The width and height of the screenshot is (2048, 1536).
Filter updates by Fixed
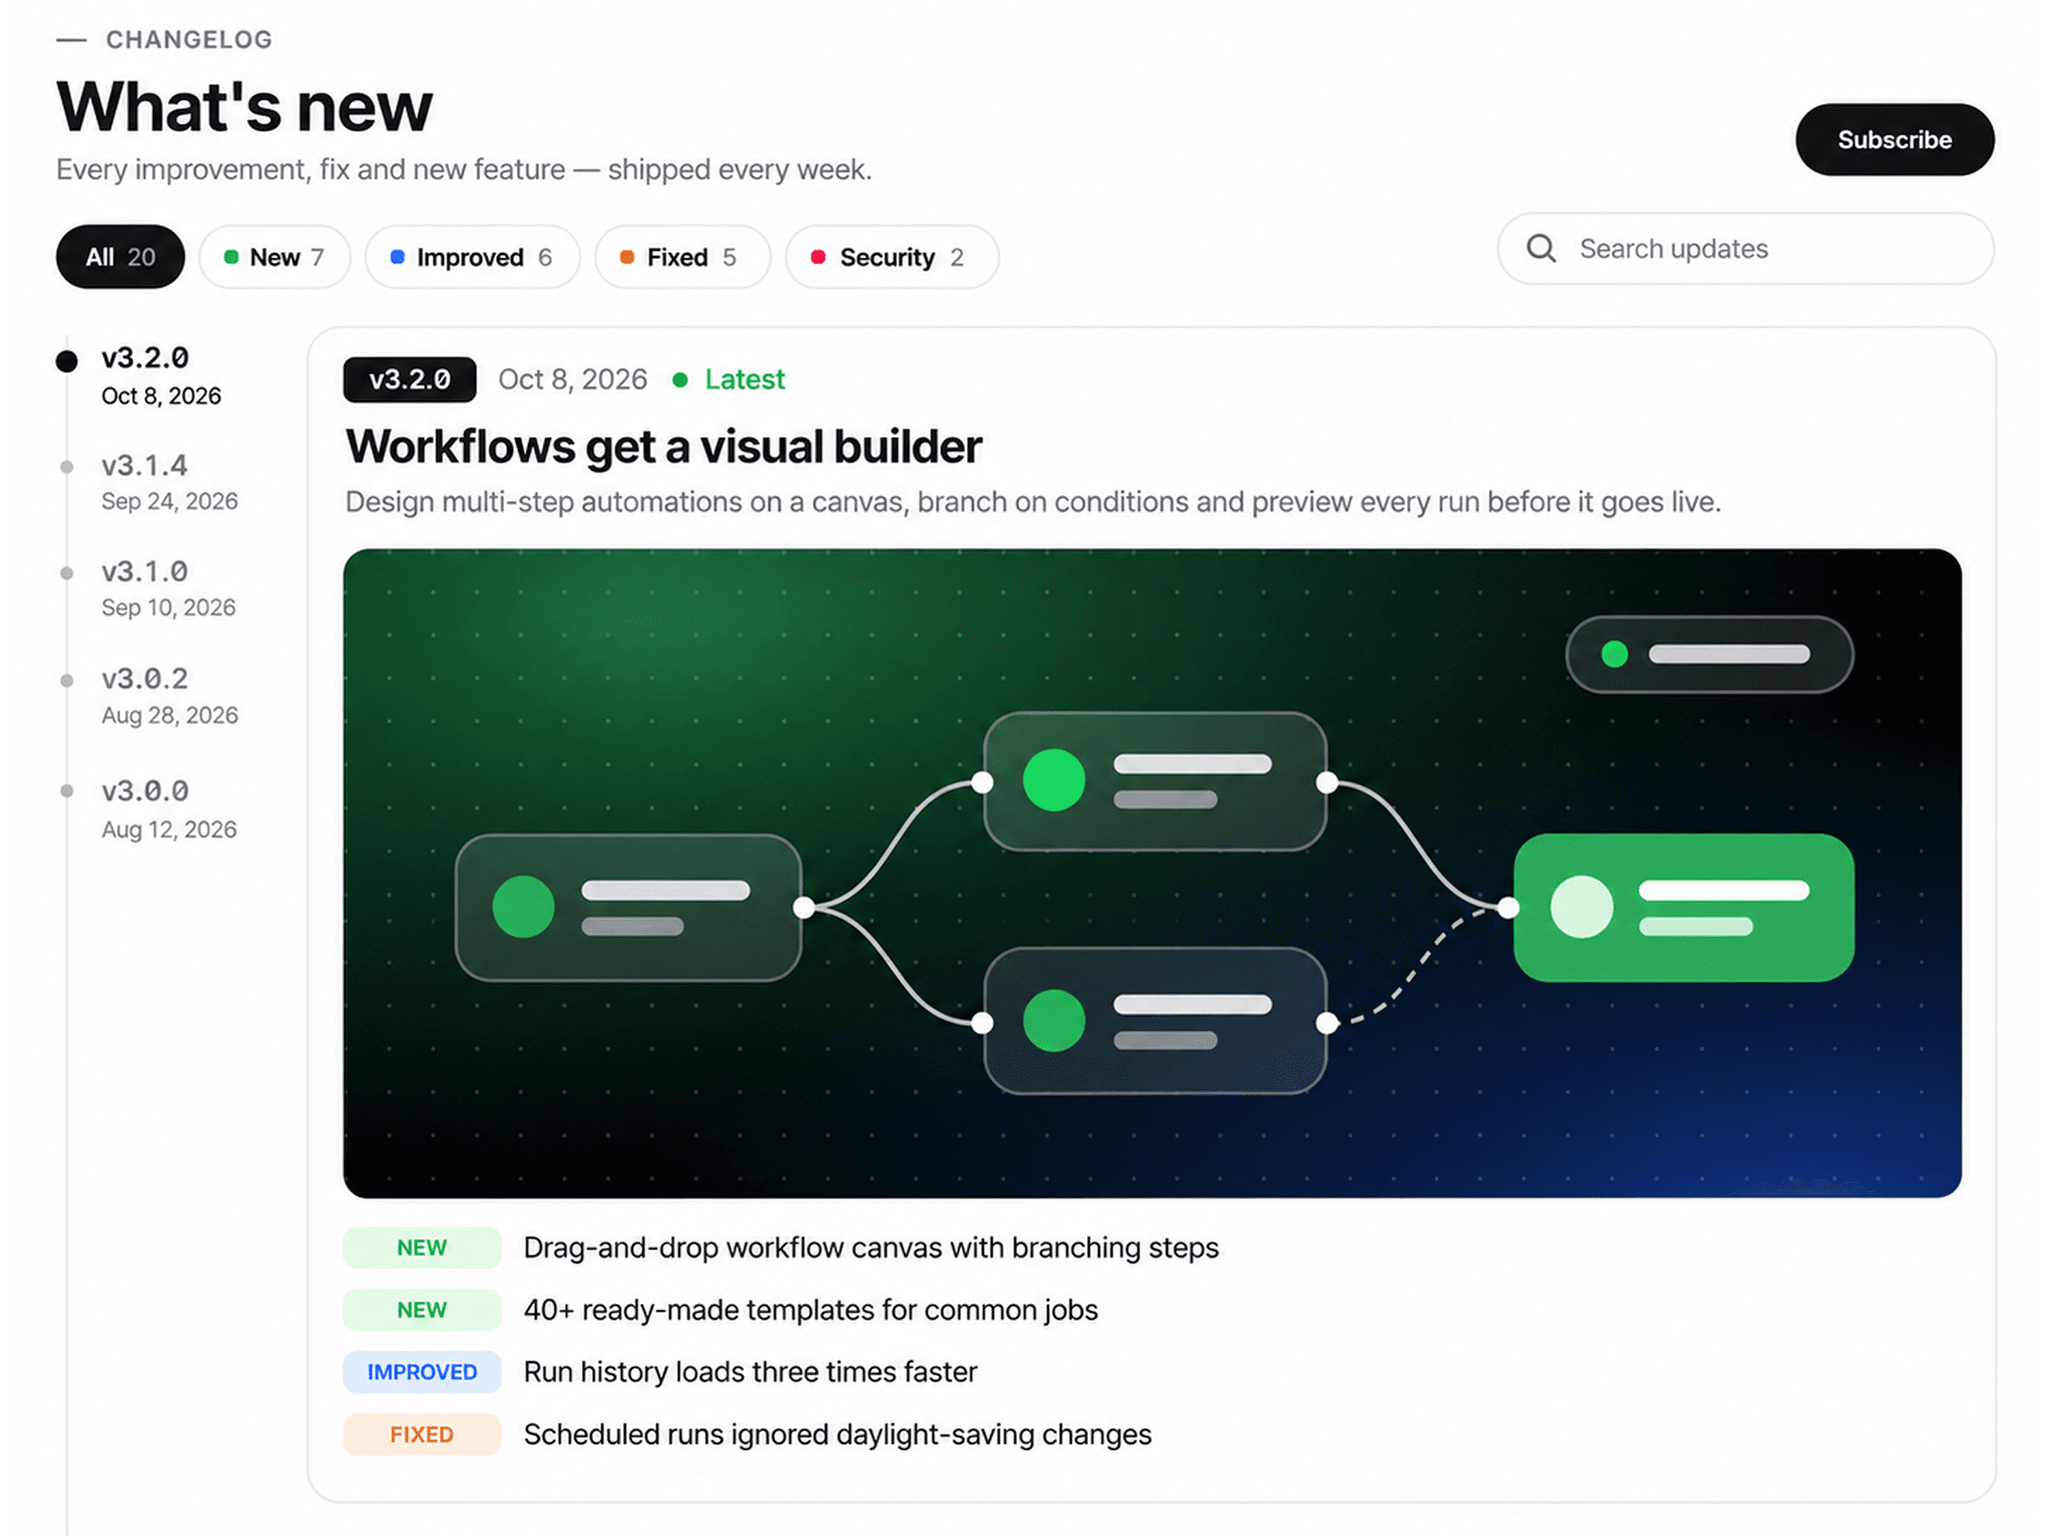pos(682,257)
